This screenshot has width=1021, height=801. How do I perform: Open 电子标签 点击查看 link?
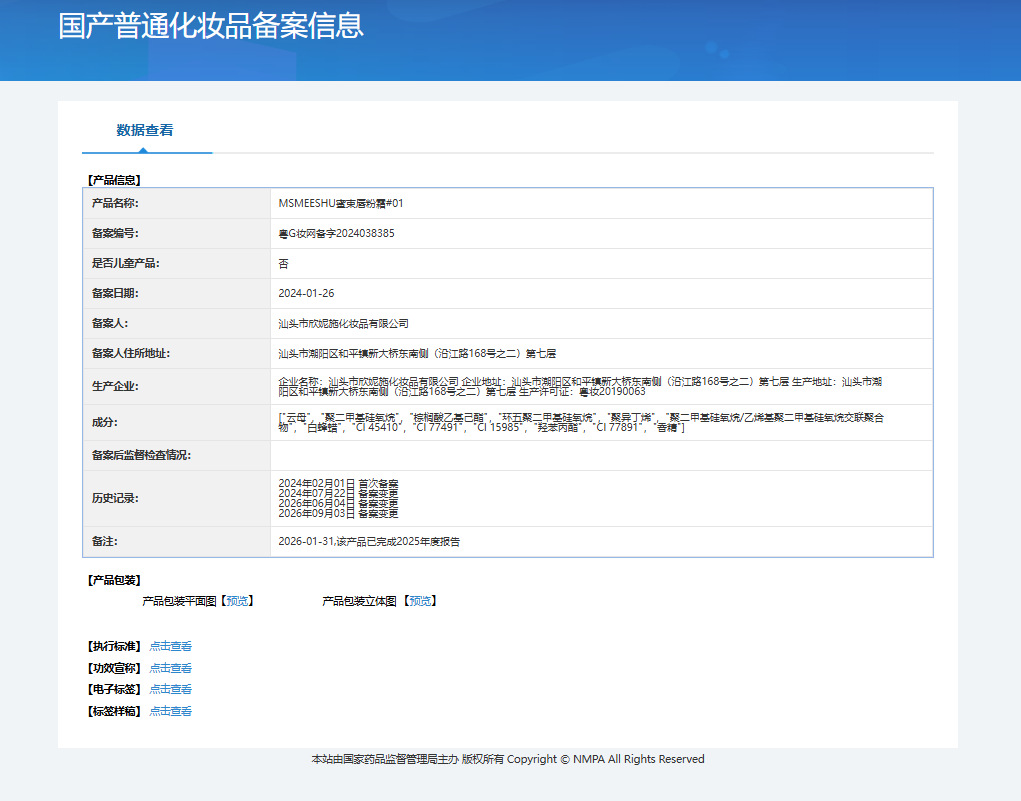[171, 689]
